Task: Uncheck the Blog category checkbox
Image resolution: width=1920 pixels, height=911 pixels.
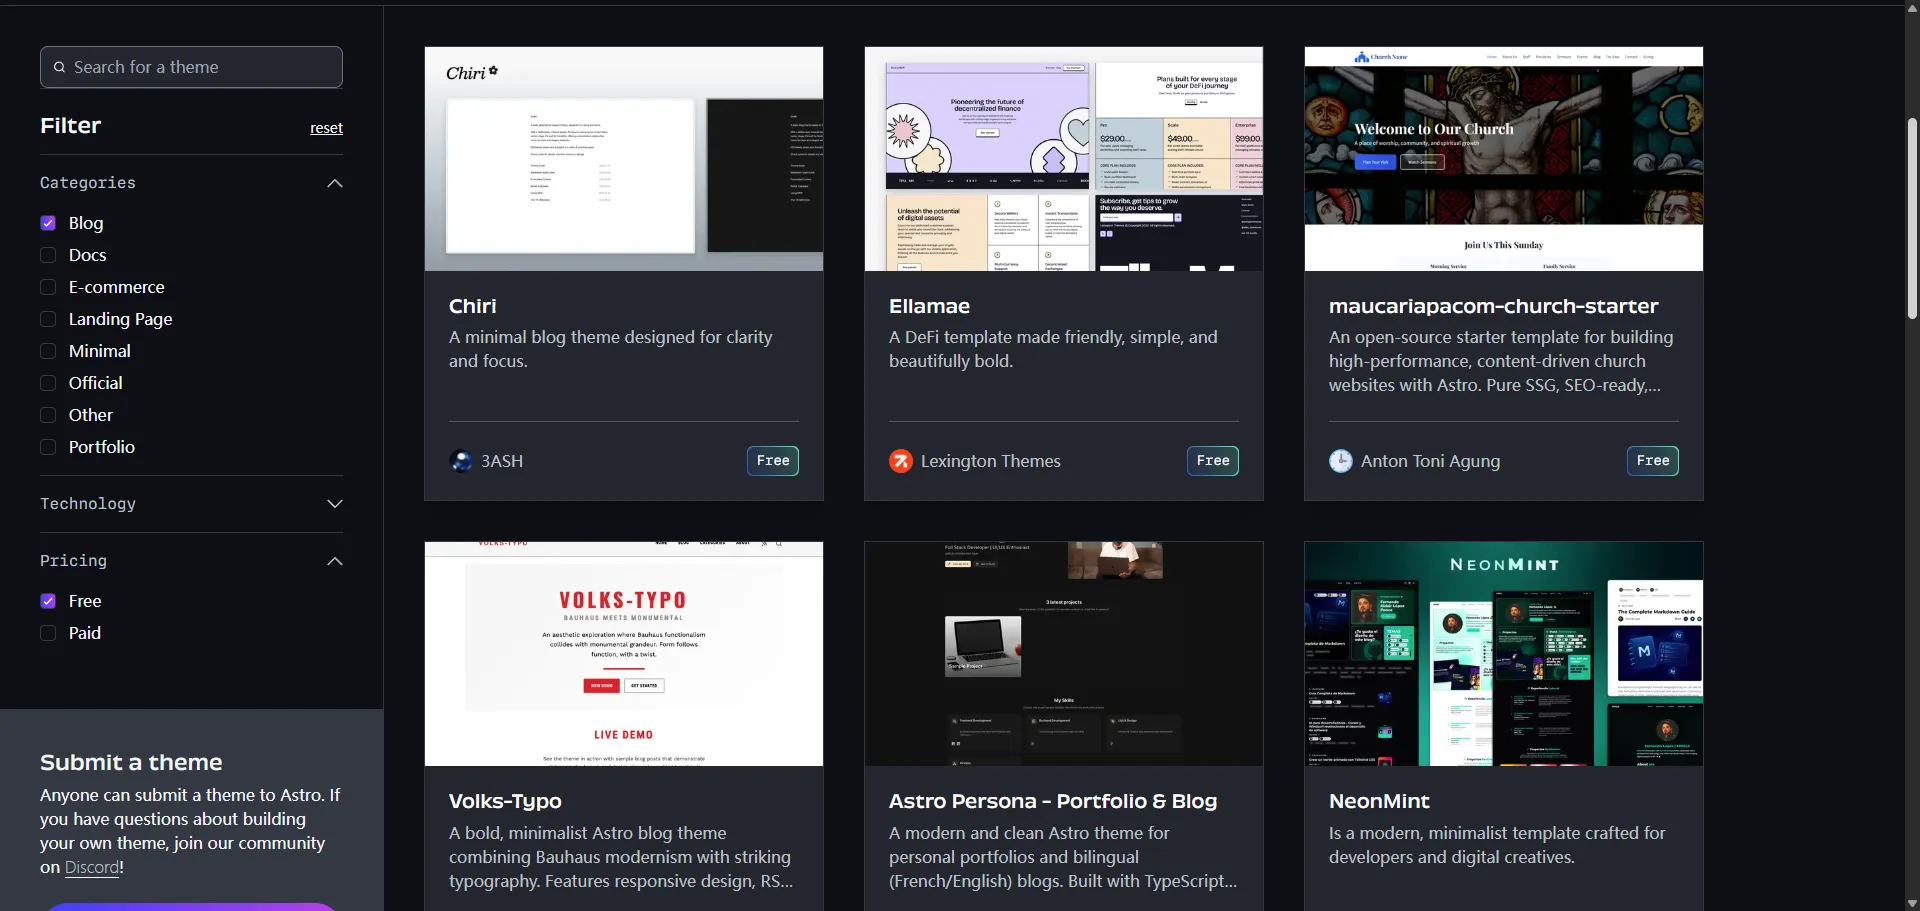Action: coord(48,223)
